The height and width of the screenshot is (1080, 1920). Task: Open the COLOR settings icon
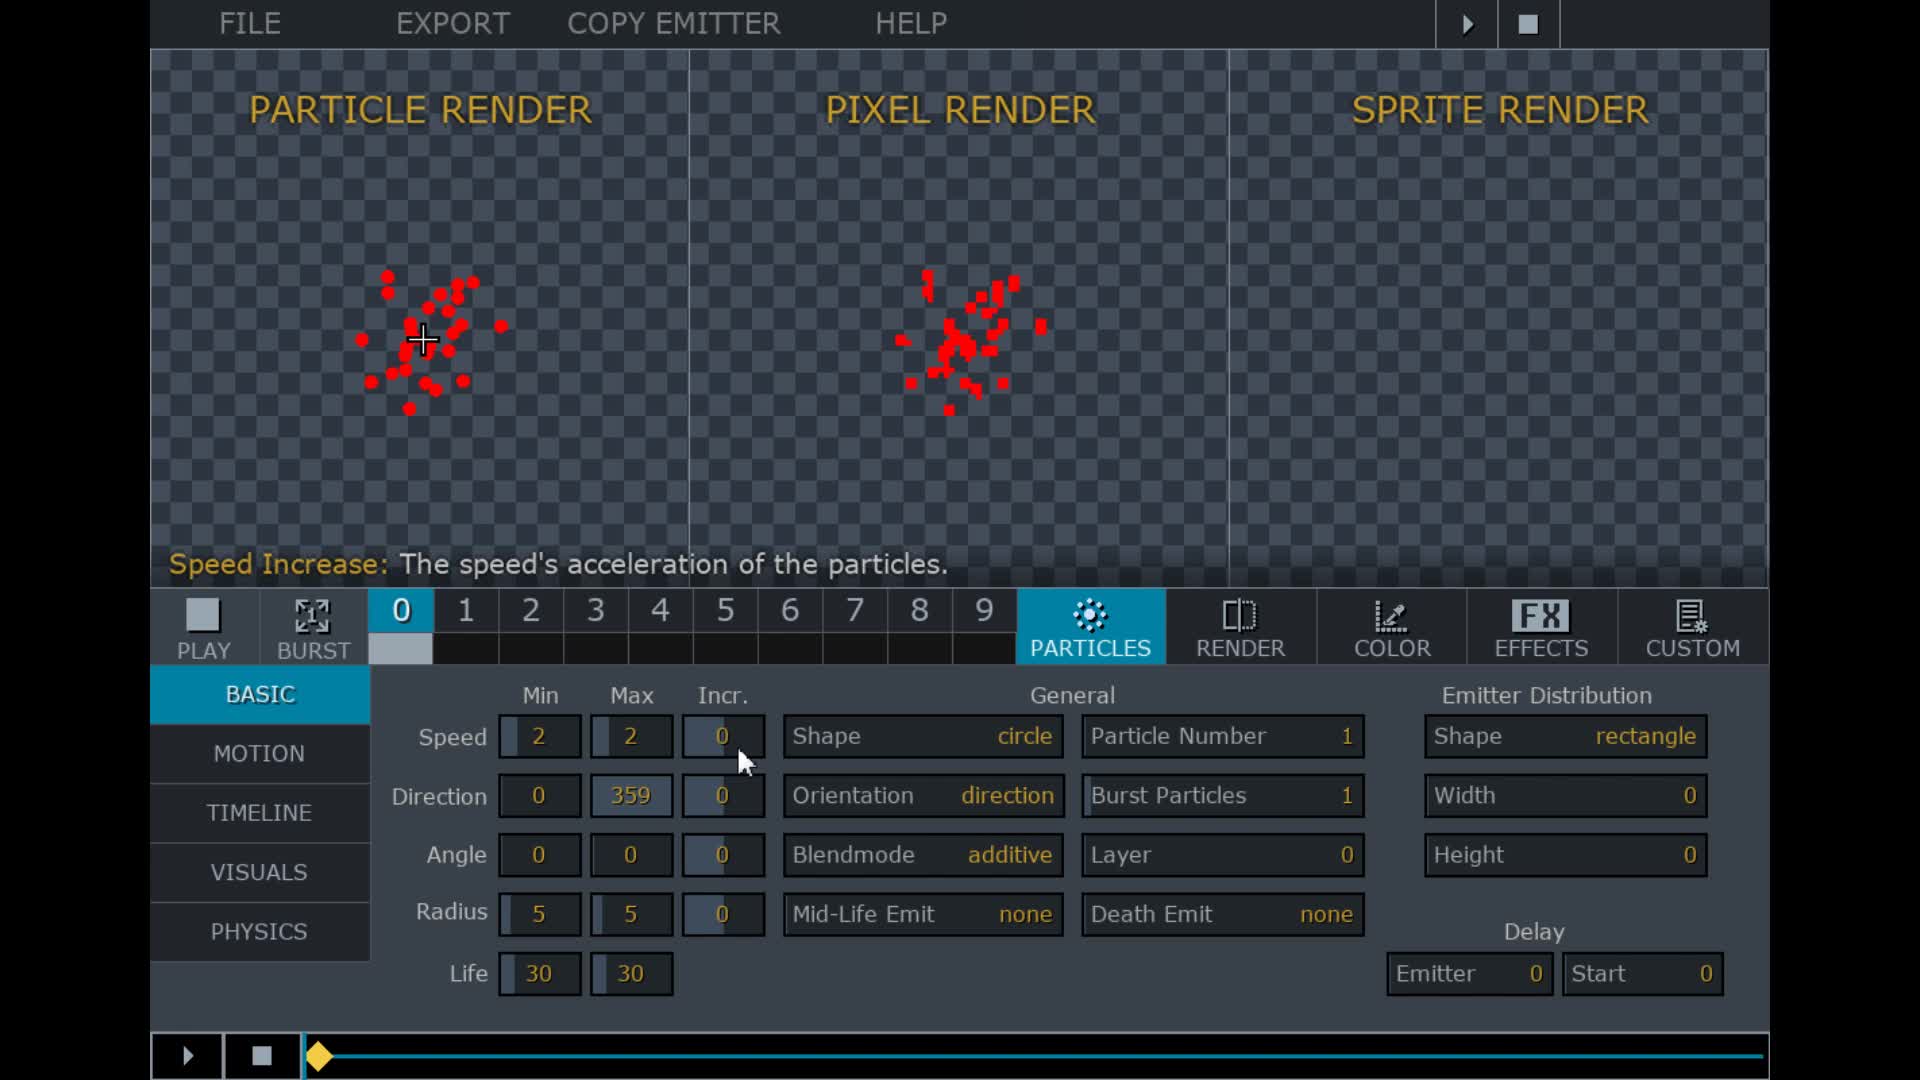(1392, 627)
